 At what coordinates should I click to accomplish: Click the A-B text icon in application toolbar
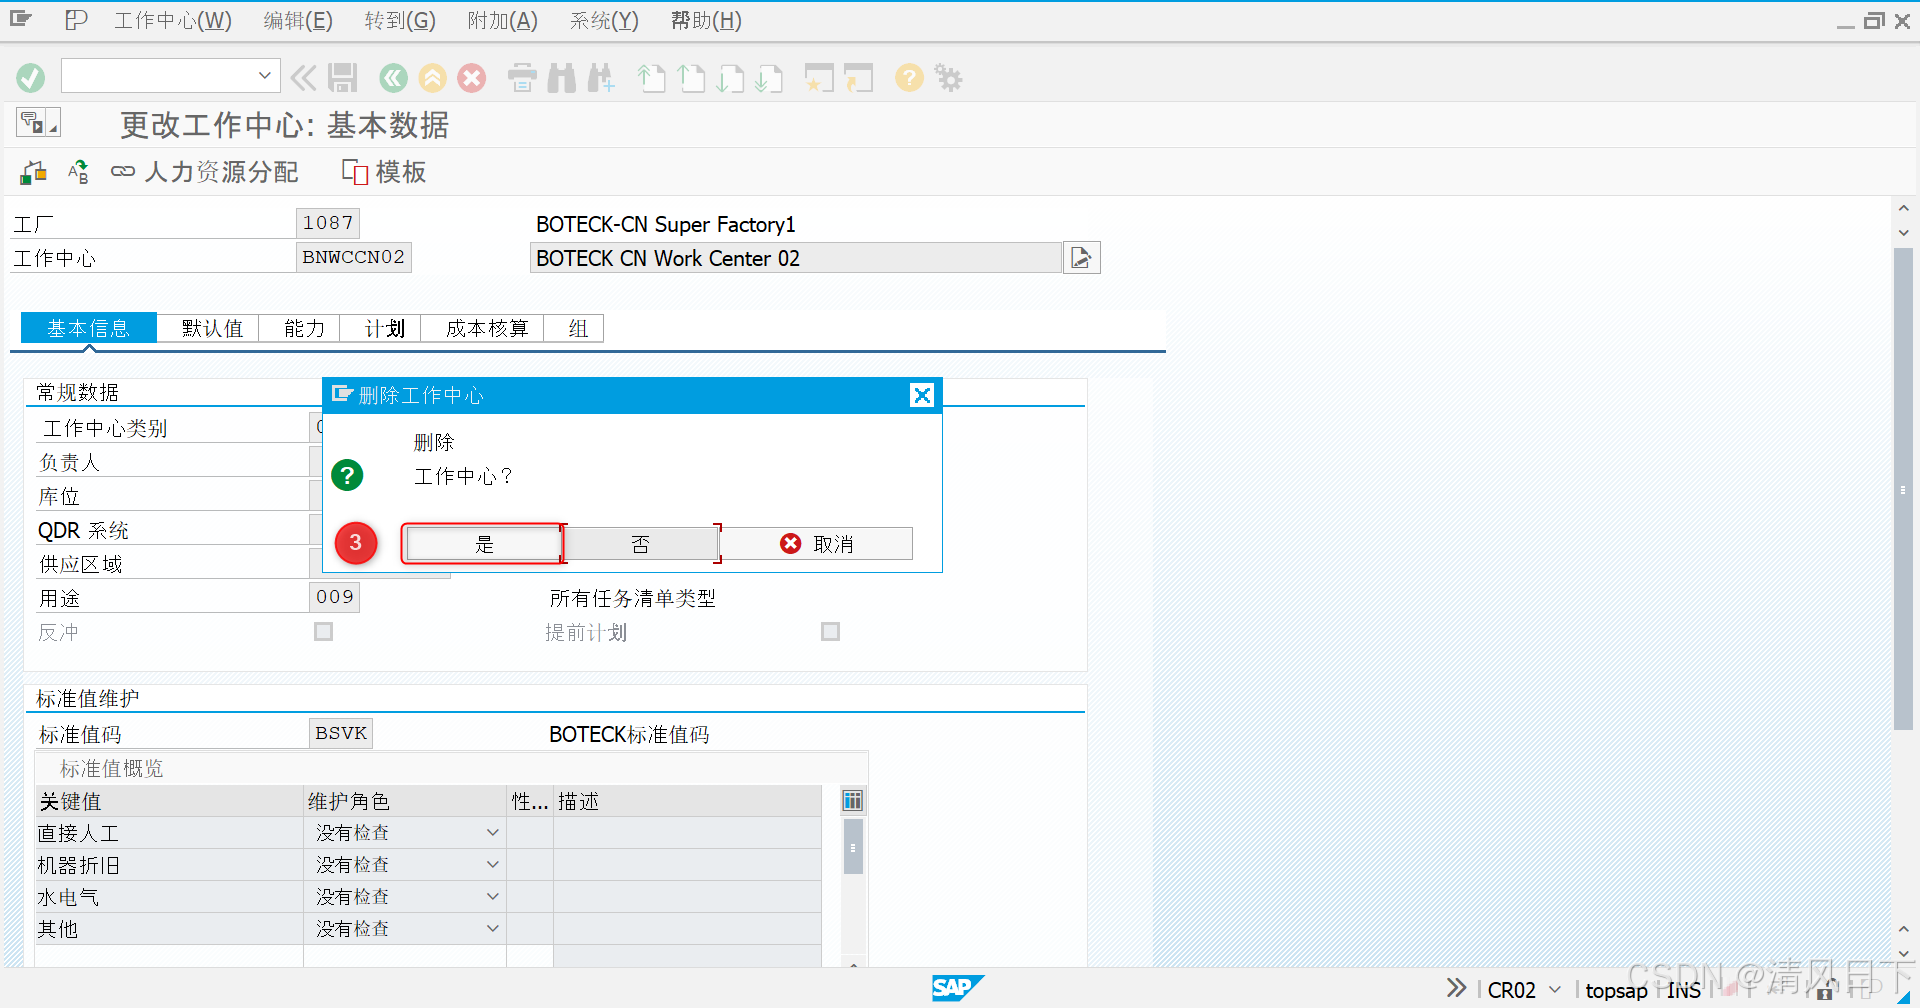[78, 172]
